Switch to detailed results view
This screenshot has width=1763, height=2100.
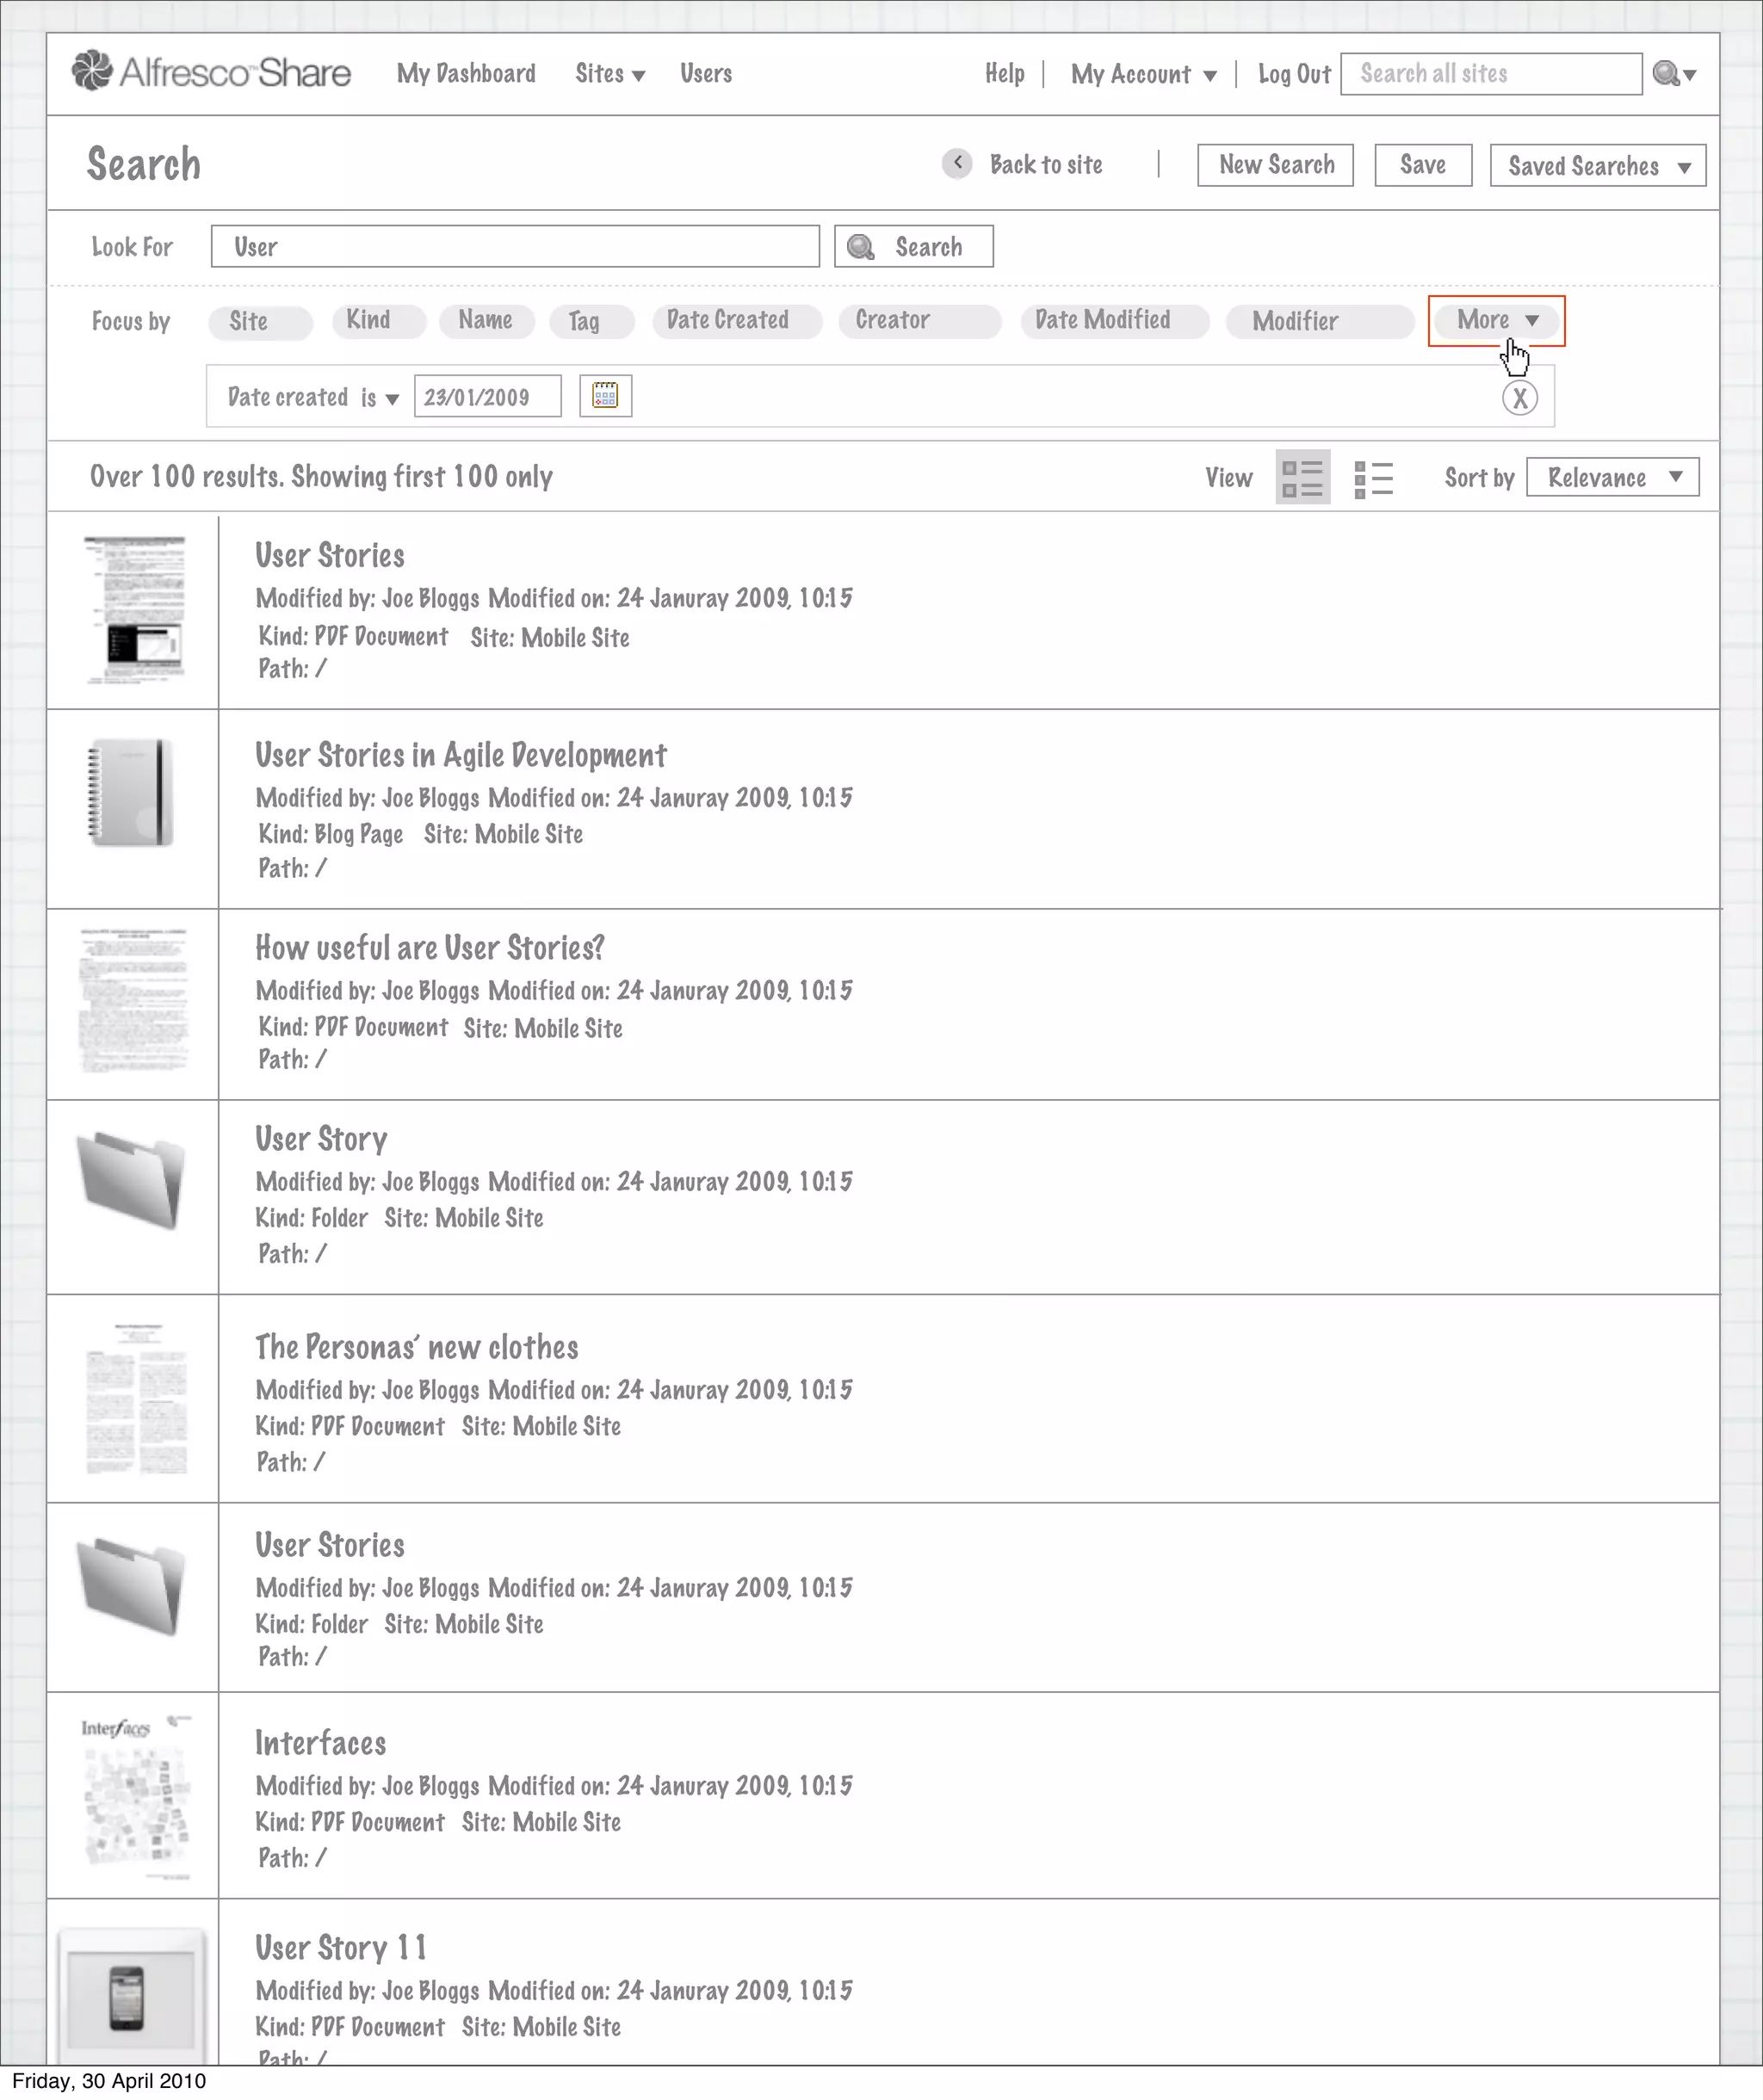tap(1302, 477)
